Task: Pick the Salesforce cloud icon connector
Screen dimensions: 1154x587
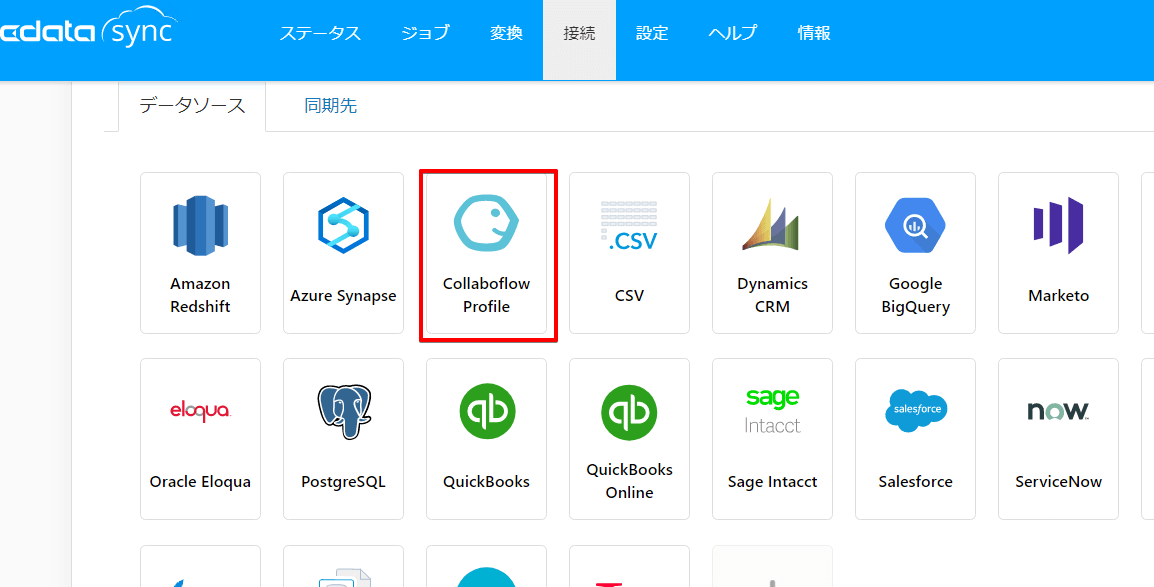Action: tap(916, 410)
